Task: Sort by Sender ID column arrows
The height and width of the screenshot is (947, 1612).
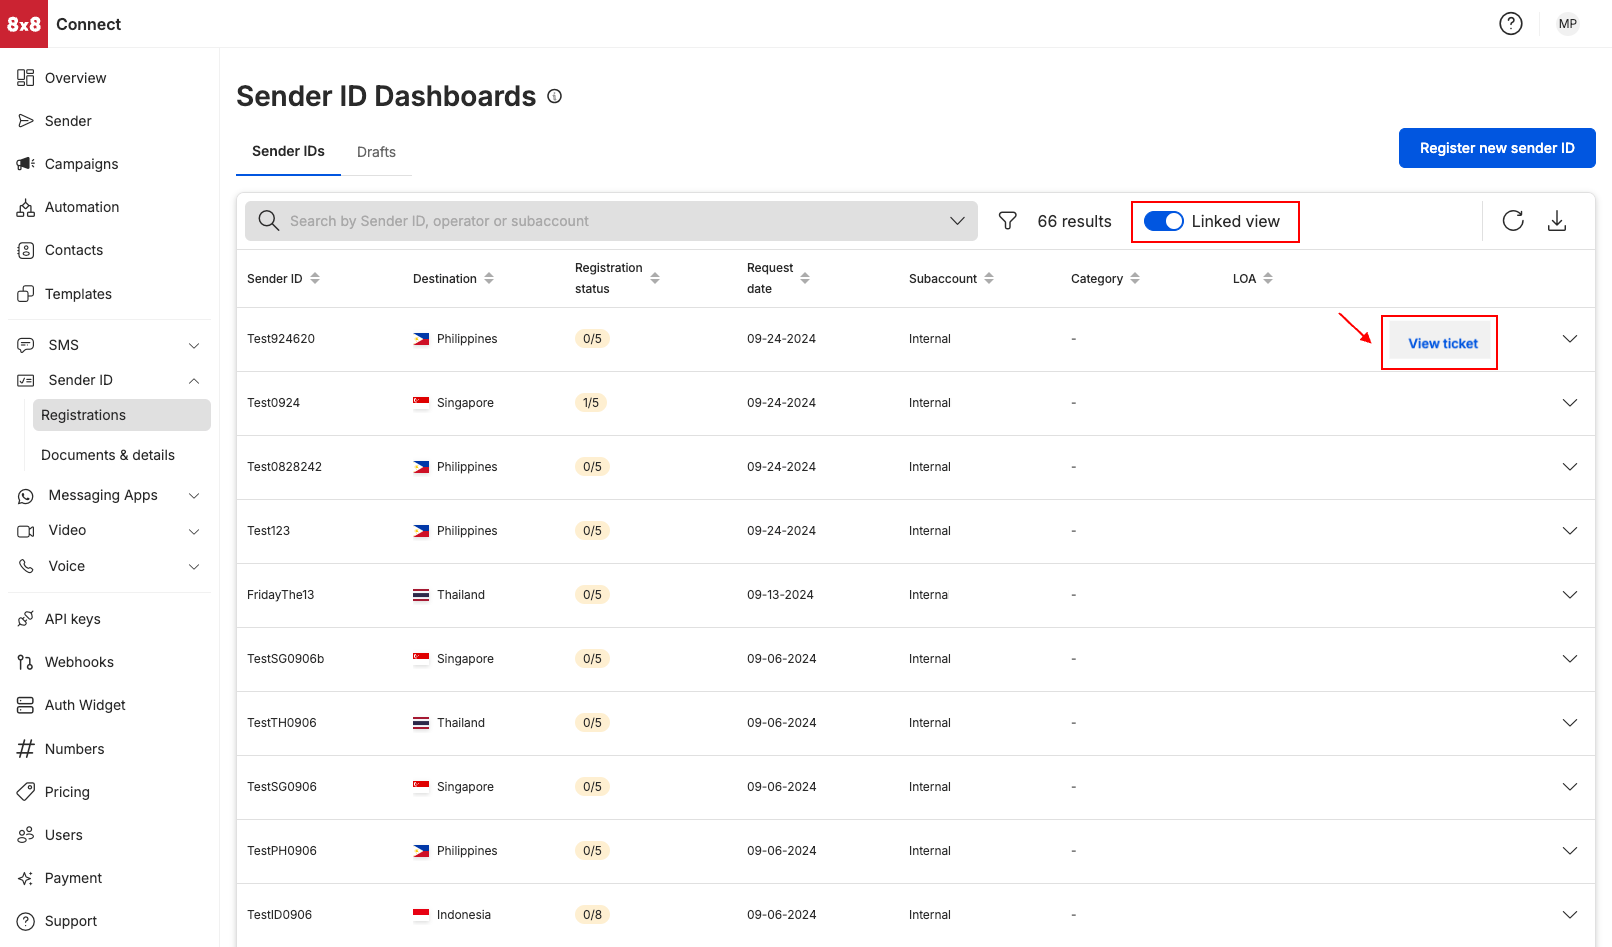Action: (315, 278)
